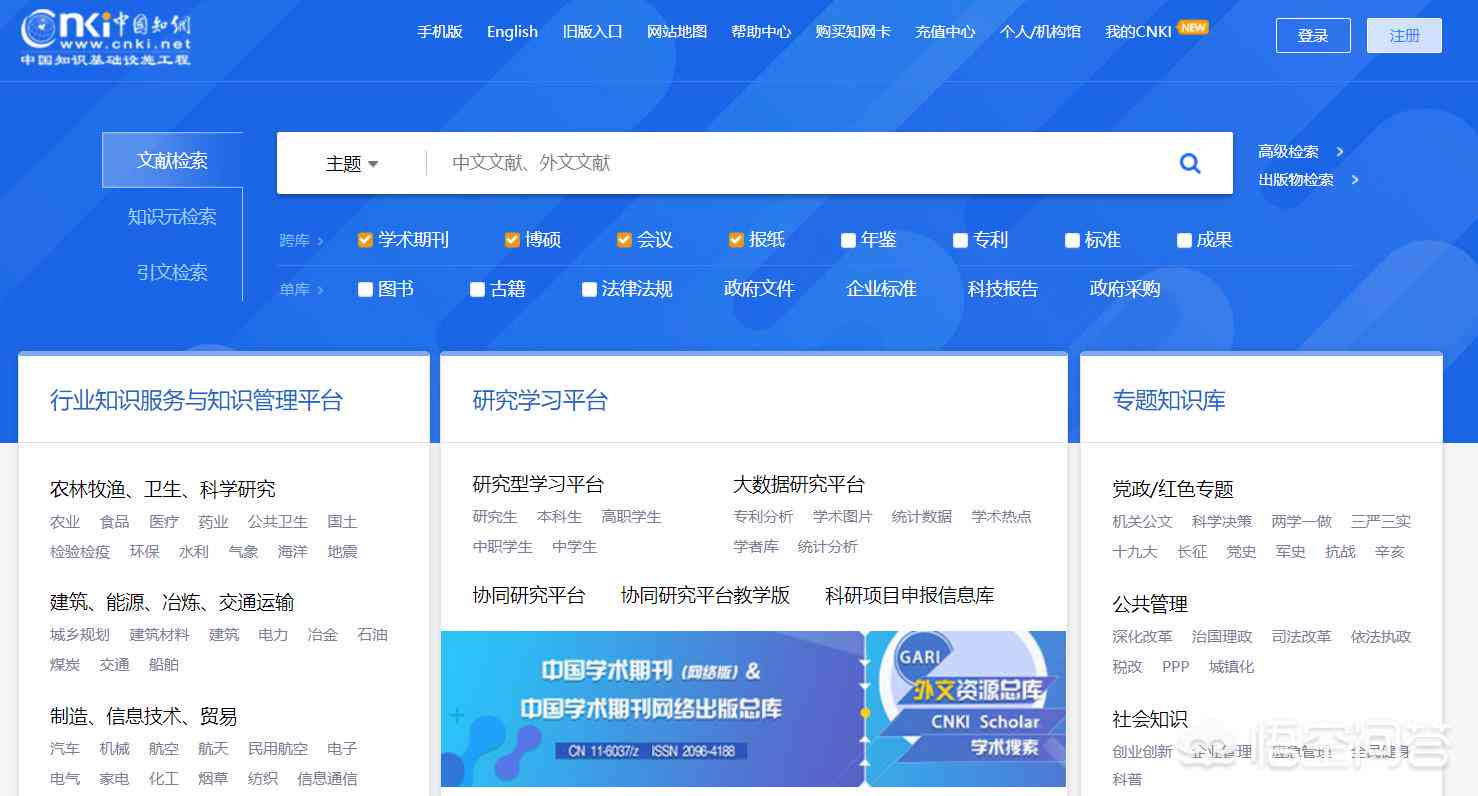Open 充值中心
The height and width of the screenshot is (796, 1478).
coord(945,31)
